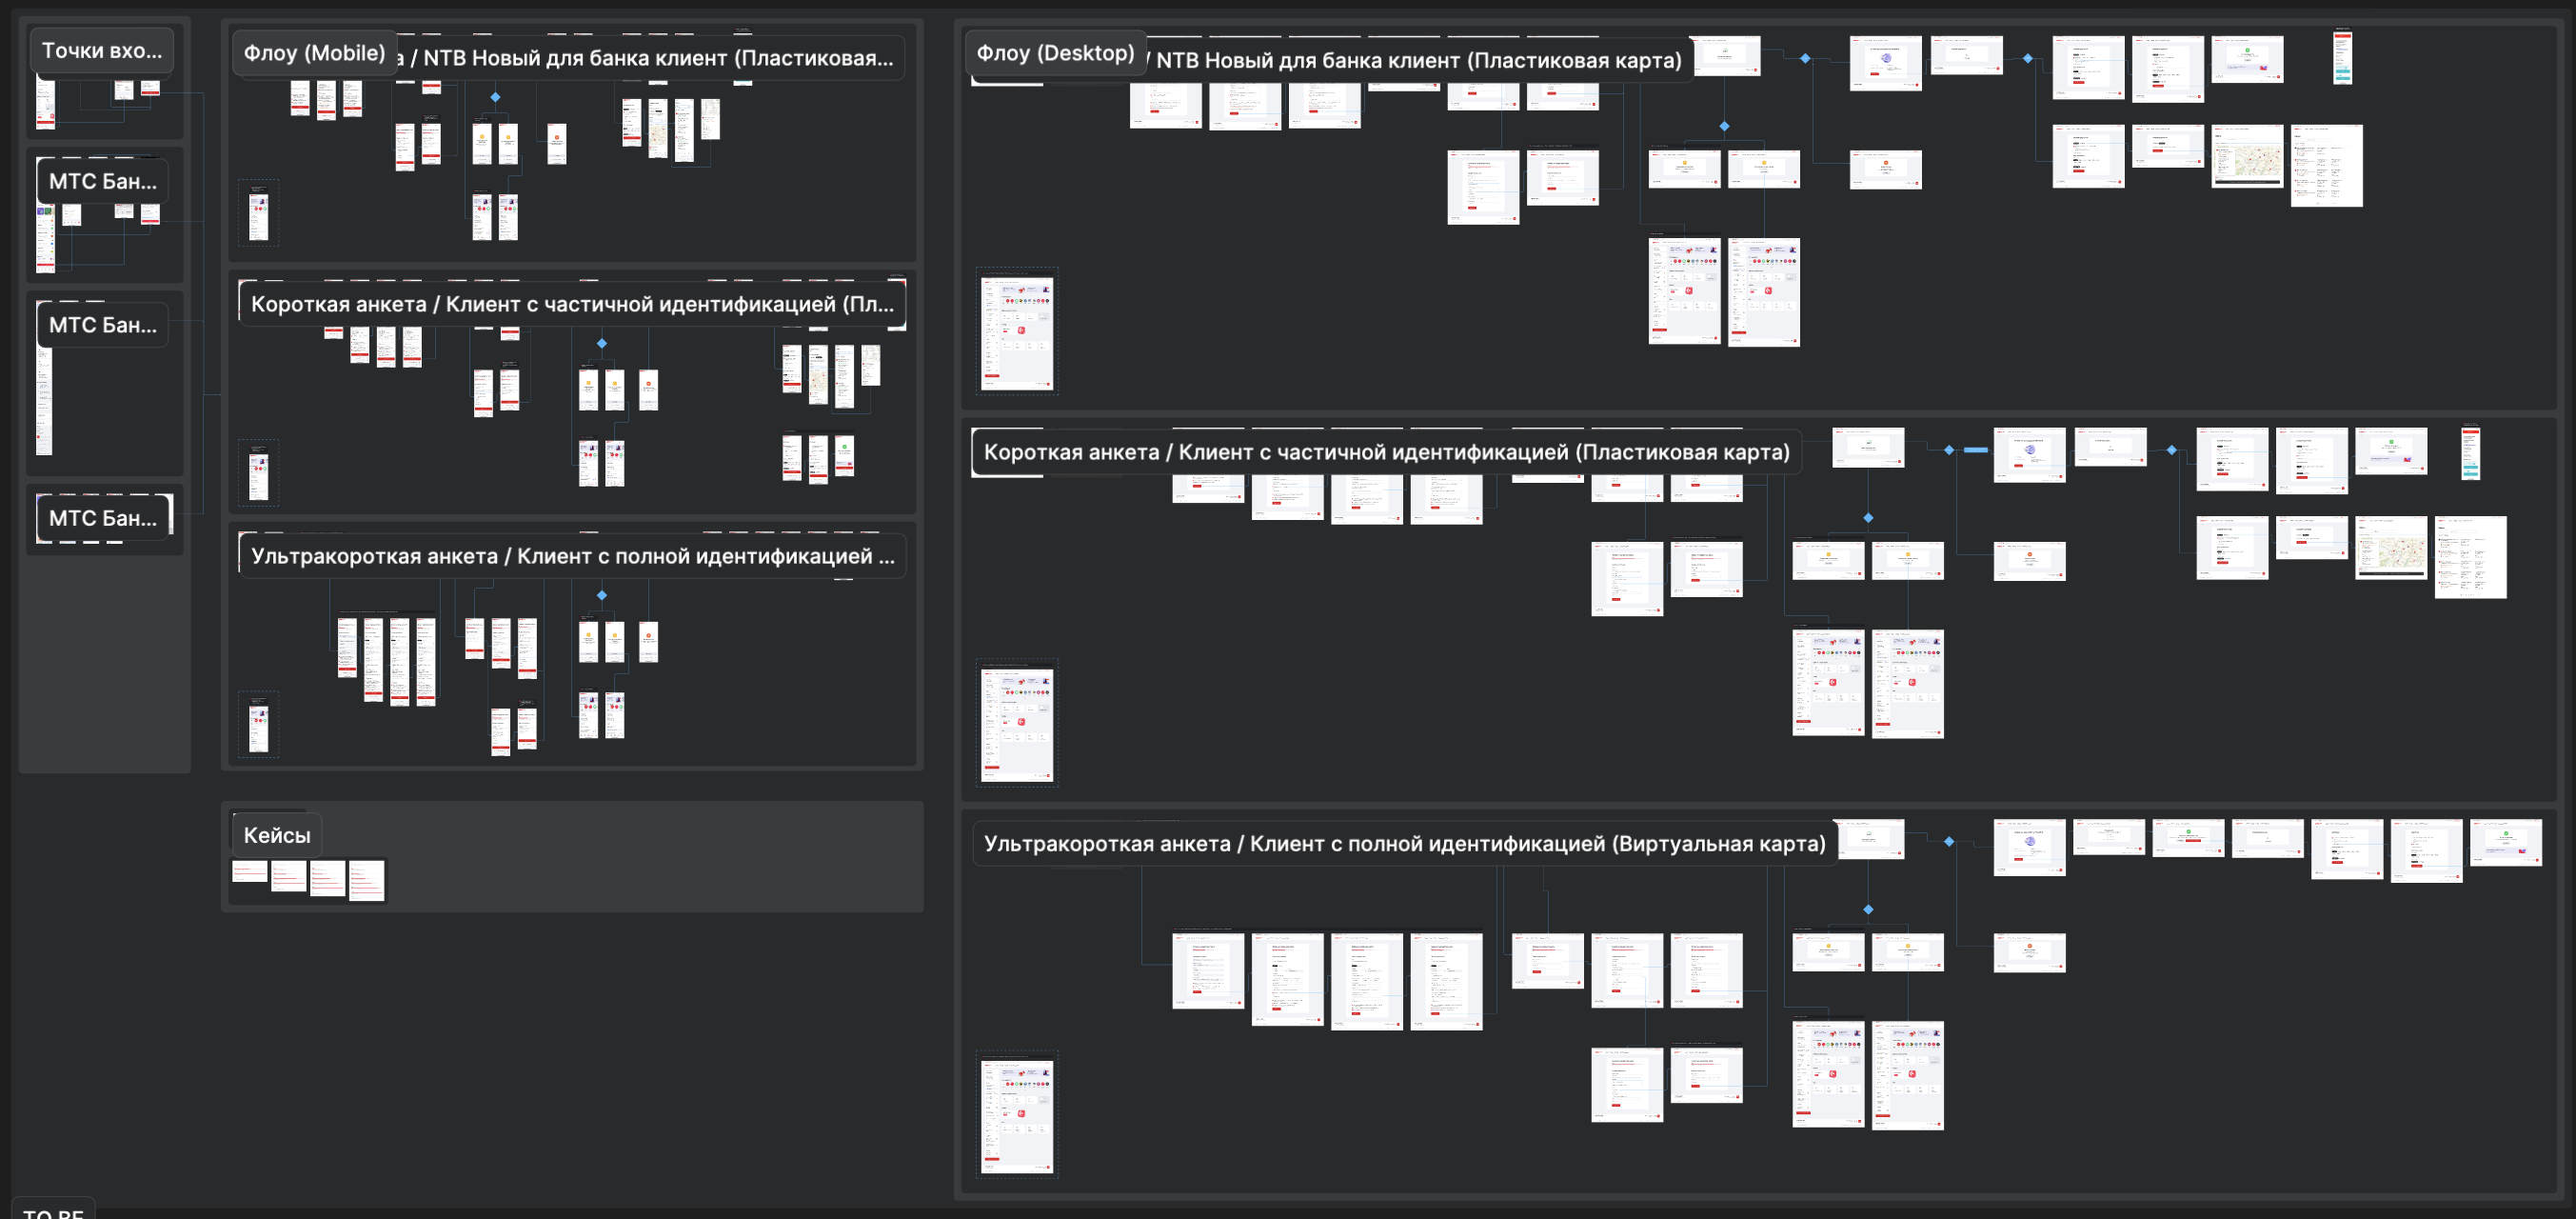
Task: Click the first small thumbnail under Кейсы
Action: tap(249, 870)
